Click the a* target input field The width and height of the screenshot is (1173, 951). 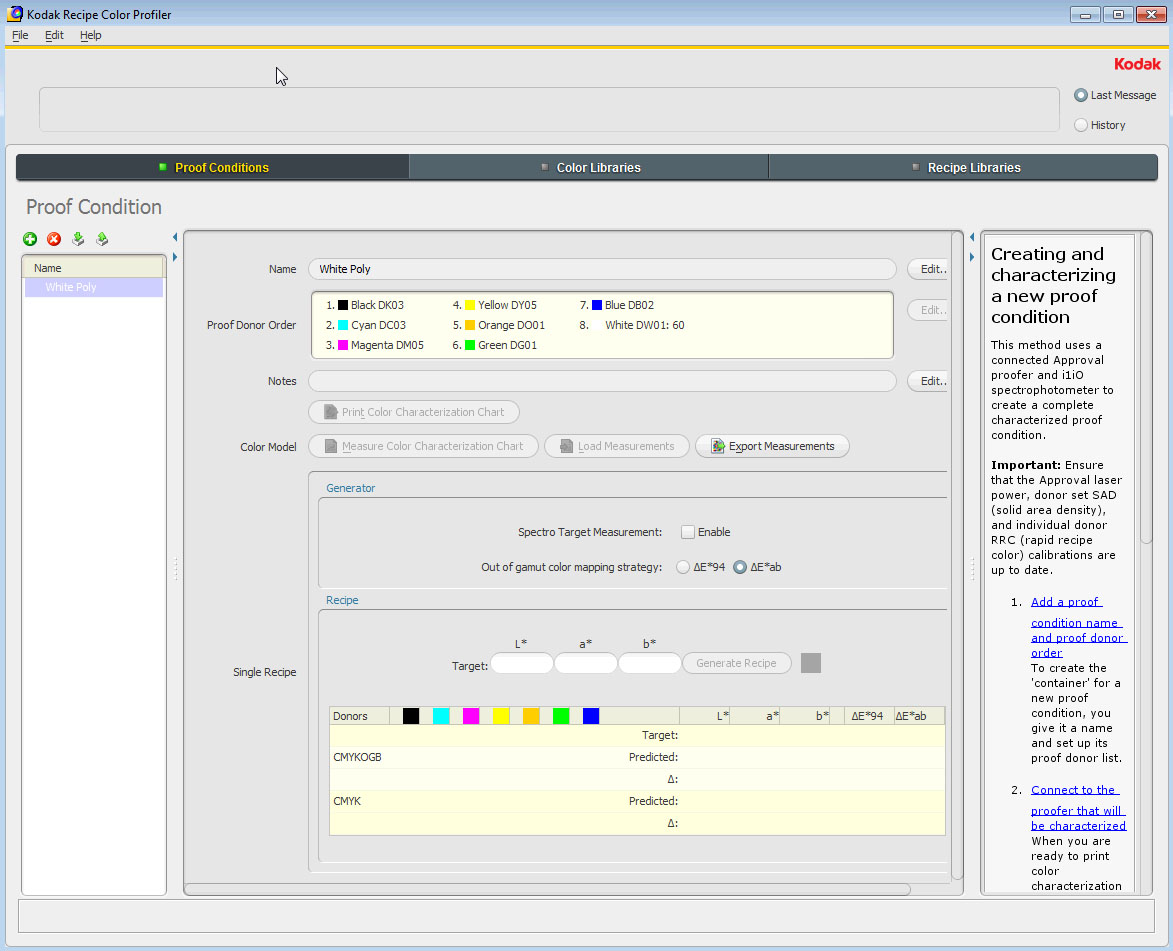[x=586, y=664]
